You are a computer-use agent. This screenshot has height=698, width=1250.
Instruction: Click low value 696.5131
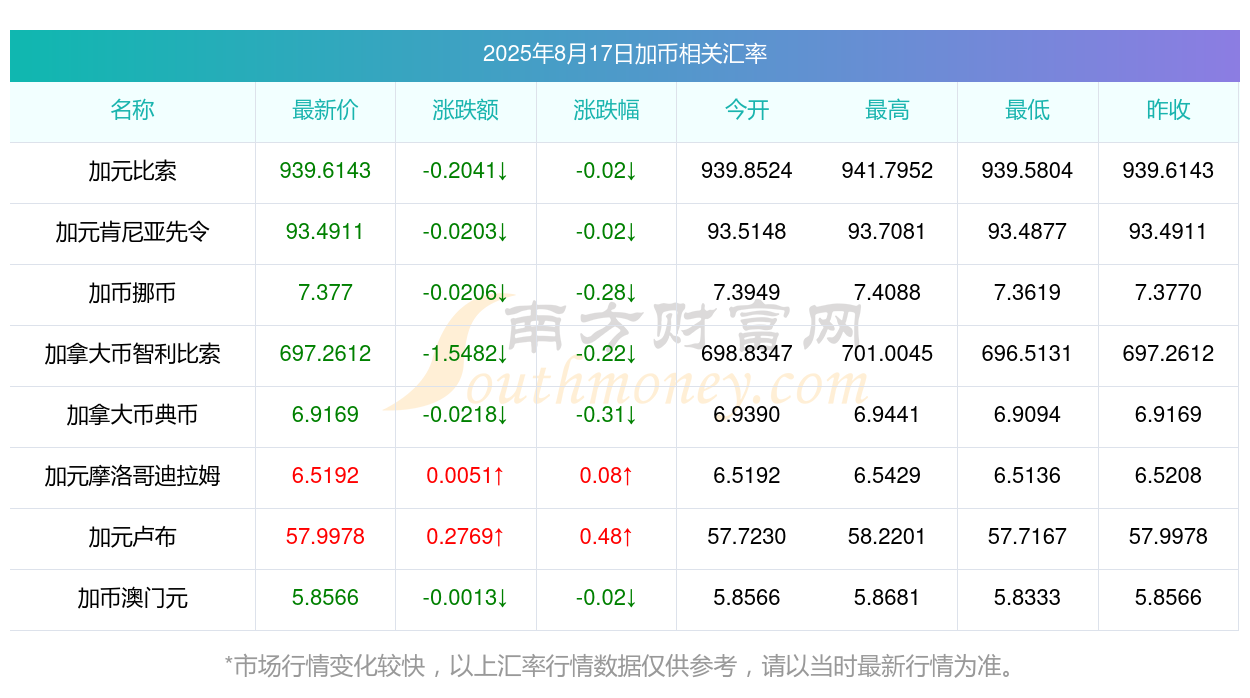(x=1028, y=354)
